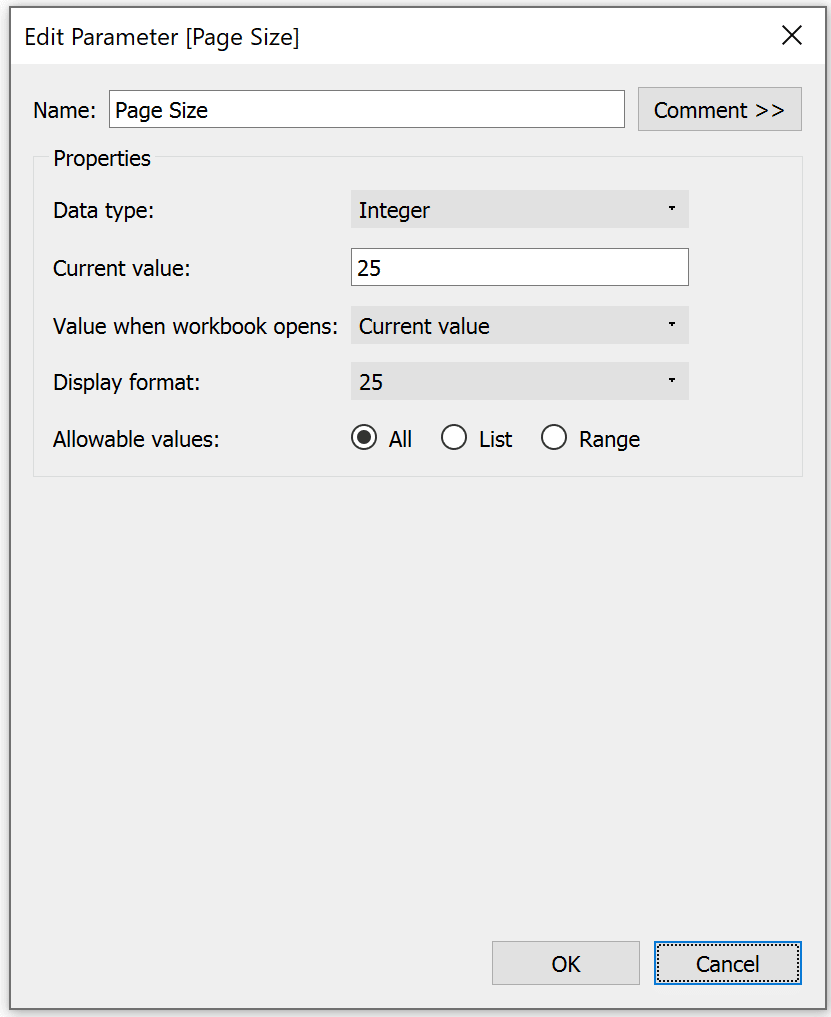
Task: Click the Properties group heading
Action: click(x=102, y=158)
